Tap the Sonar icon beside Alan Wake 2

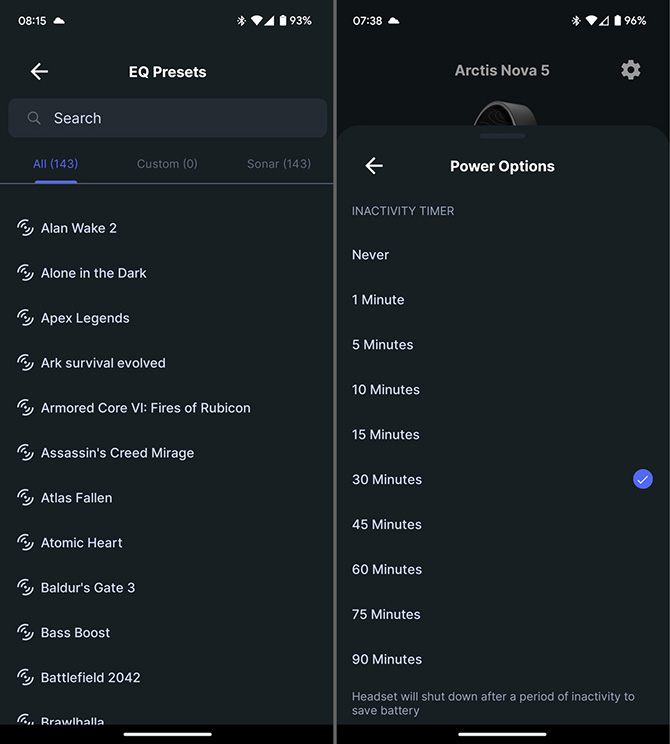(26, 228)
